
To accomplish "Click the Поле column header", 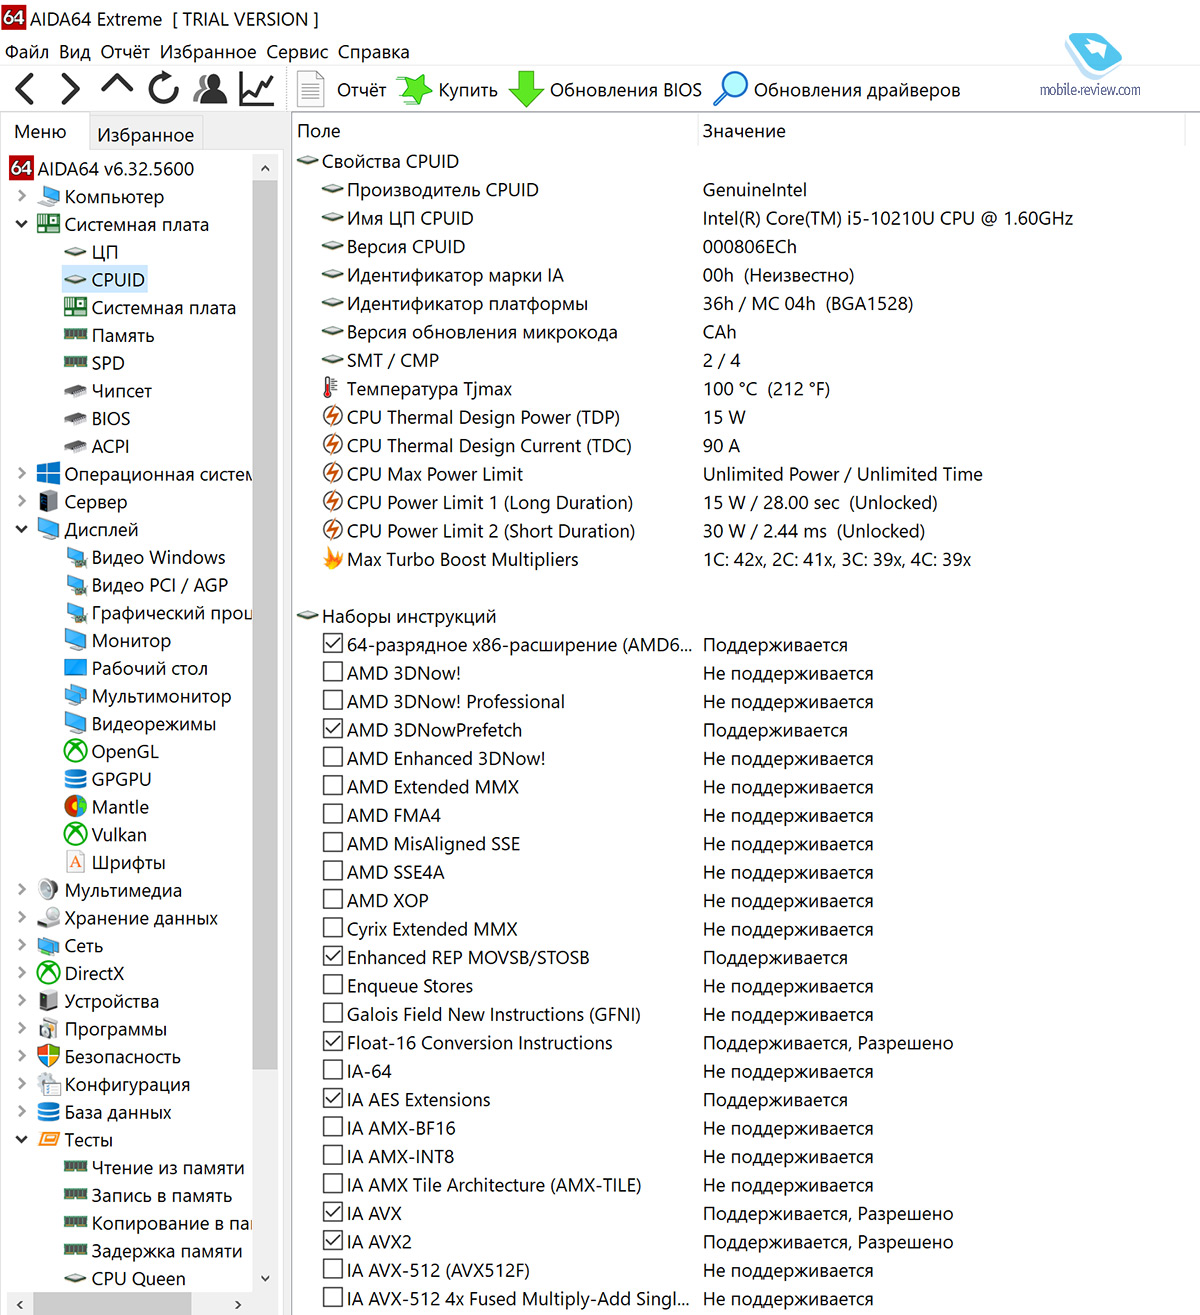I will (494, 131).
